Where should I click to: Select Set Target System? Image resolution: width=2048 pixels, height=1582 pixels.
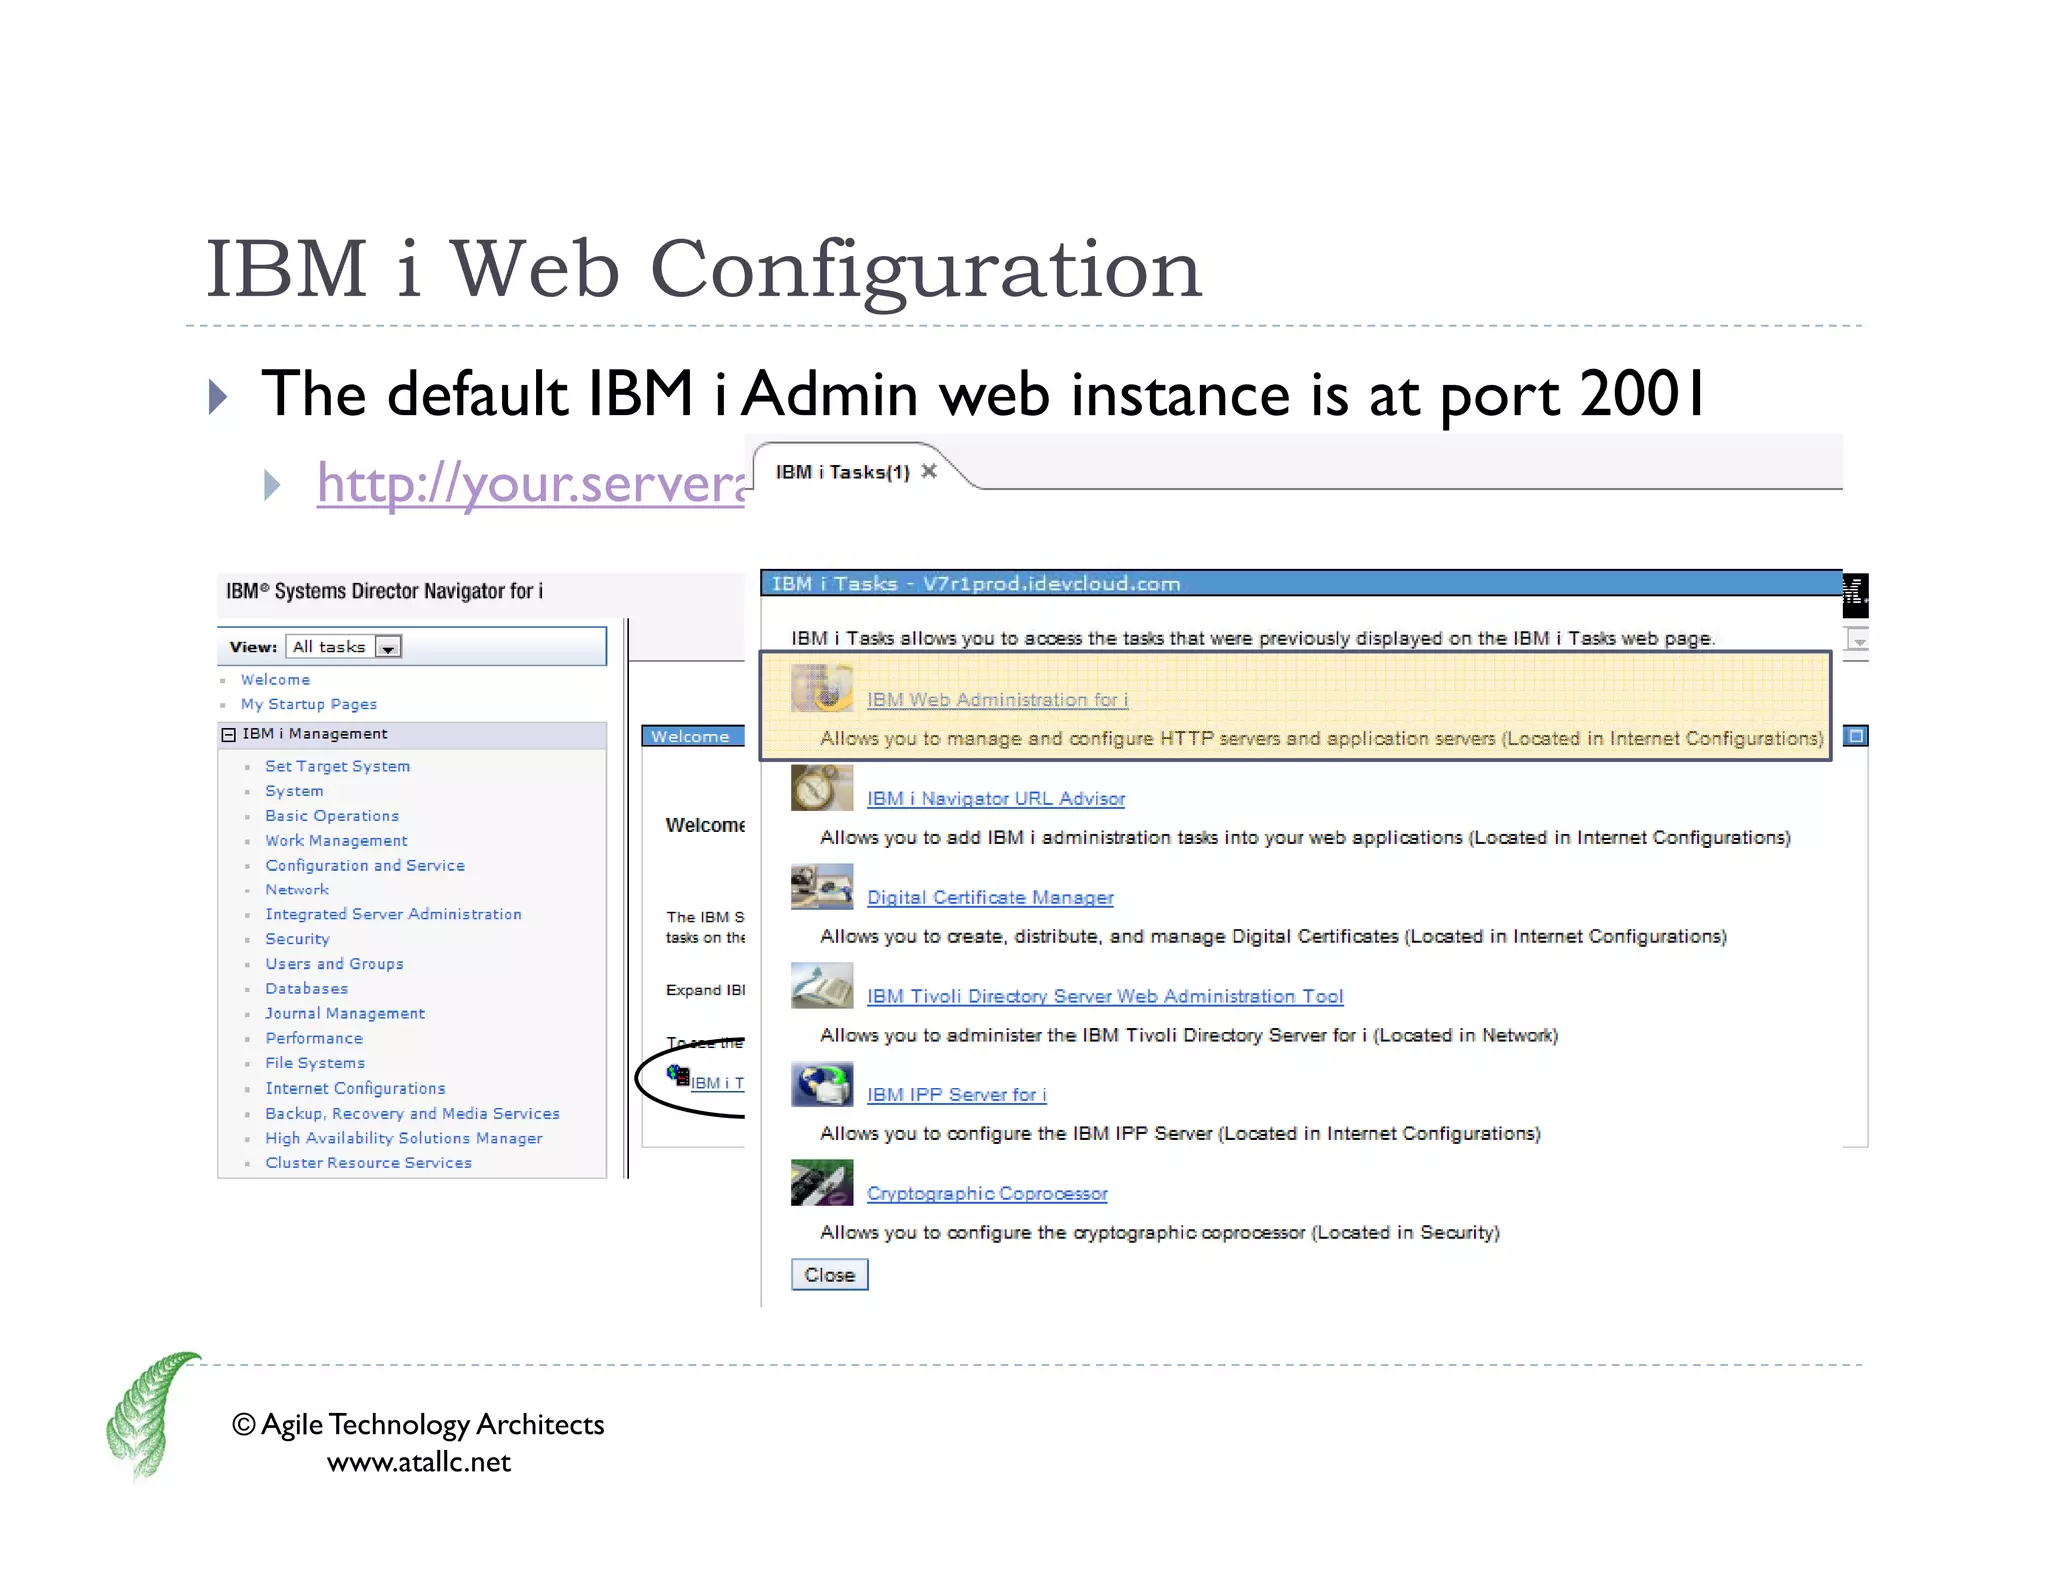click(338, 767)
